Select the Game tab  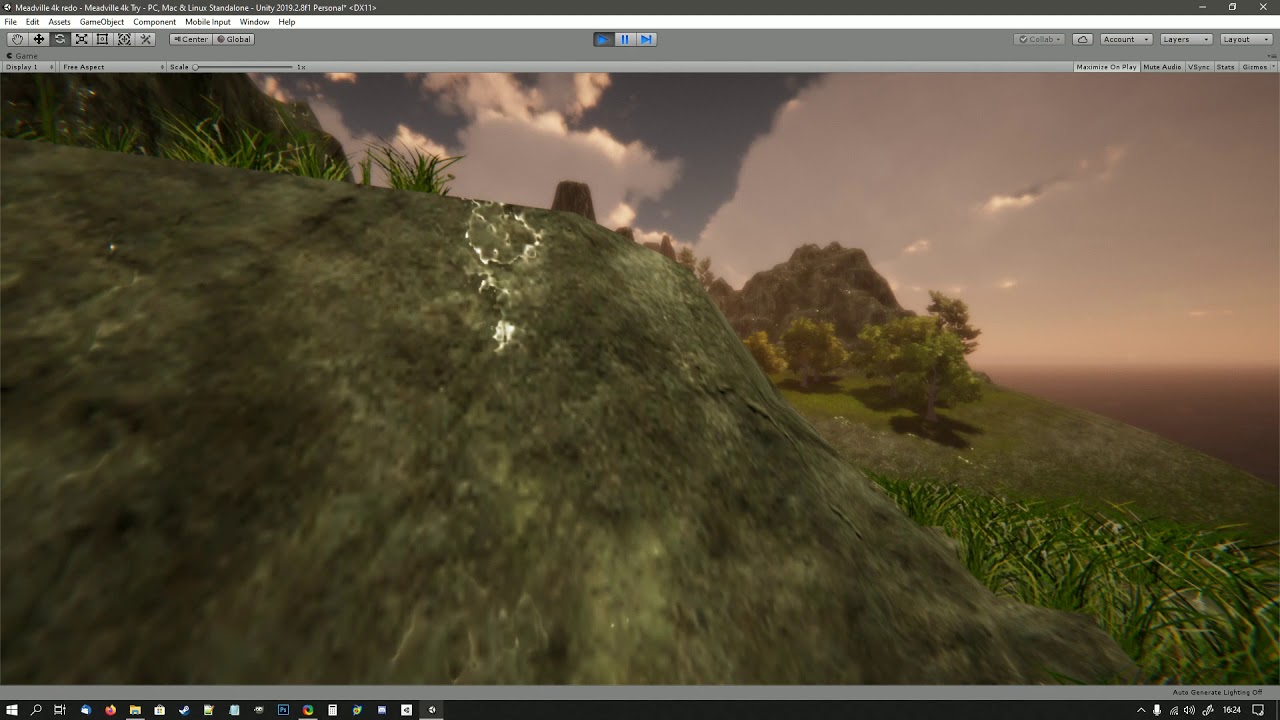[23, 56]
